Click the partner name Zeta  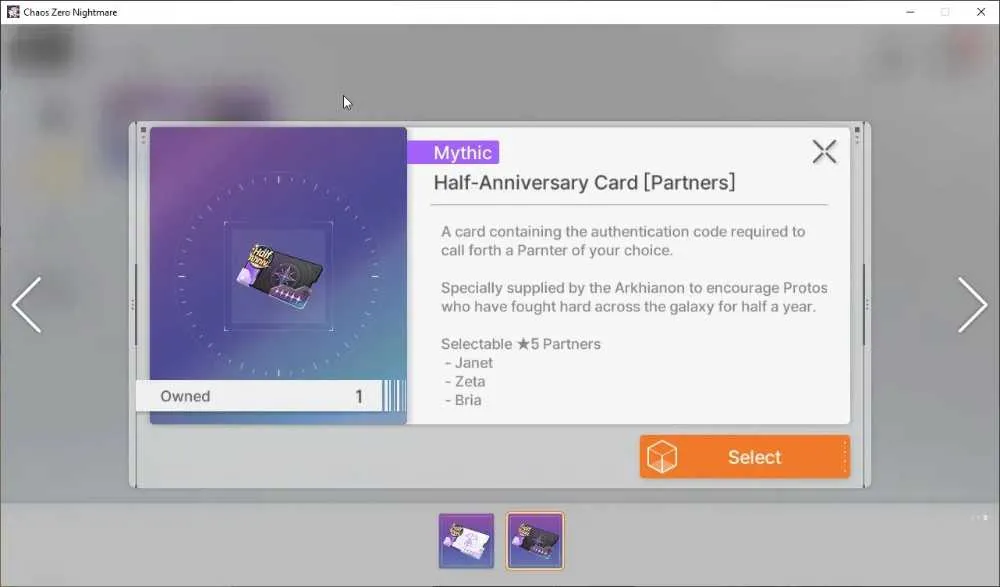[x=470, y=382]
